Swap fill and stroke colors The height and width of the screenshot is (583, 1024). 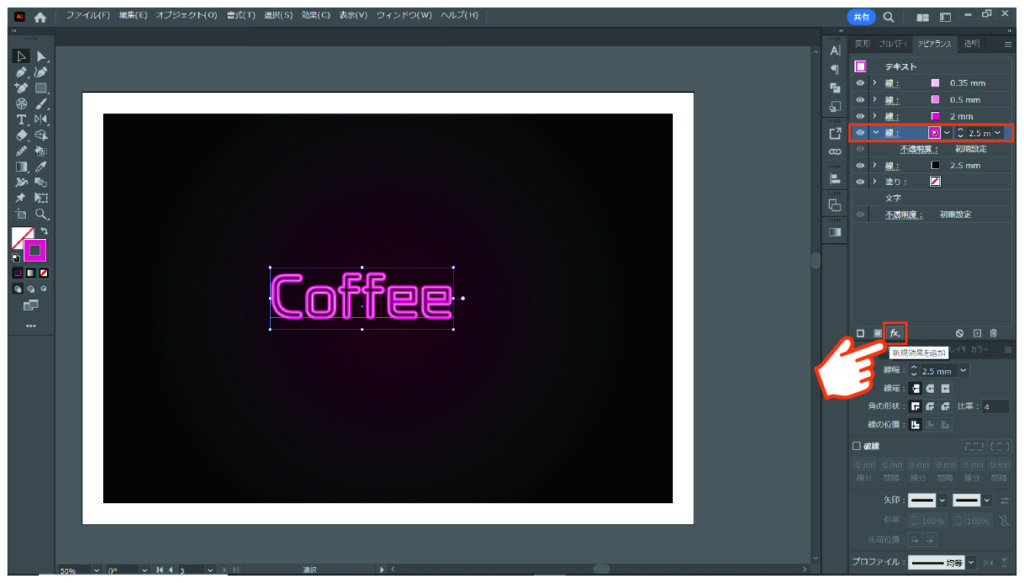pyautogui.click(x=44, y=231)
